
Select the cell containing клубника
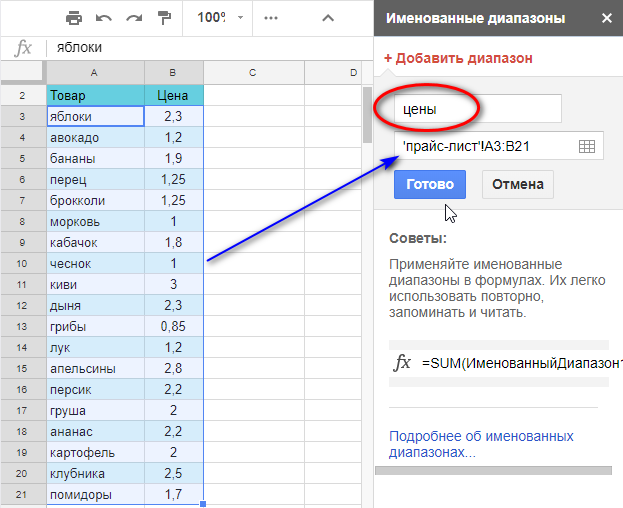tap(95, 474)
